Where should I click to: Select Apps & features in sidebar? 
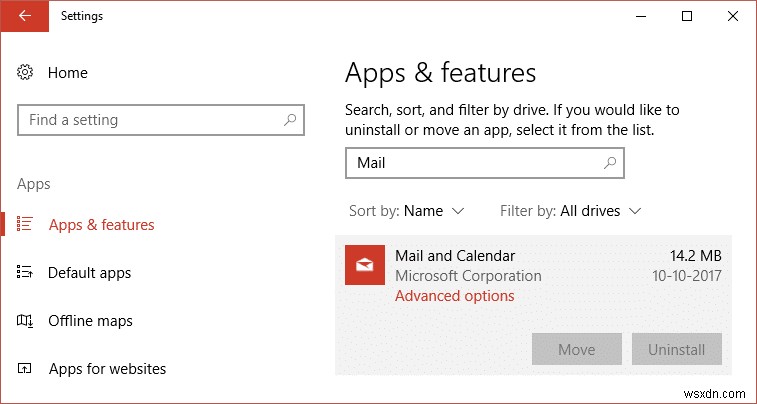pyautogui.click(x=101, y=224)
